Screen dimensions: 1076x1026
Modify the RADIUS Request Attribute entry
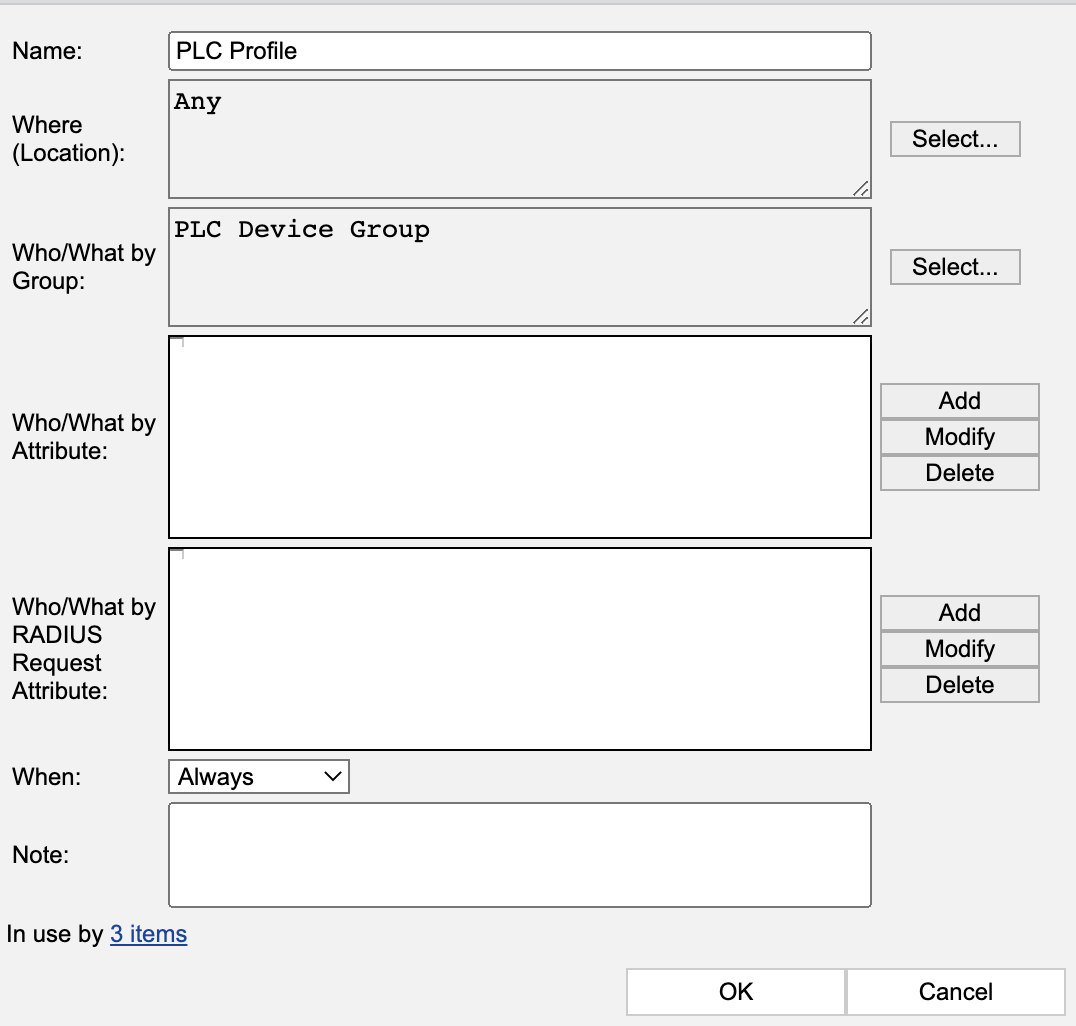click(x=959, y=648)
